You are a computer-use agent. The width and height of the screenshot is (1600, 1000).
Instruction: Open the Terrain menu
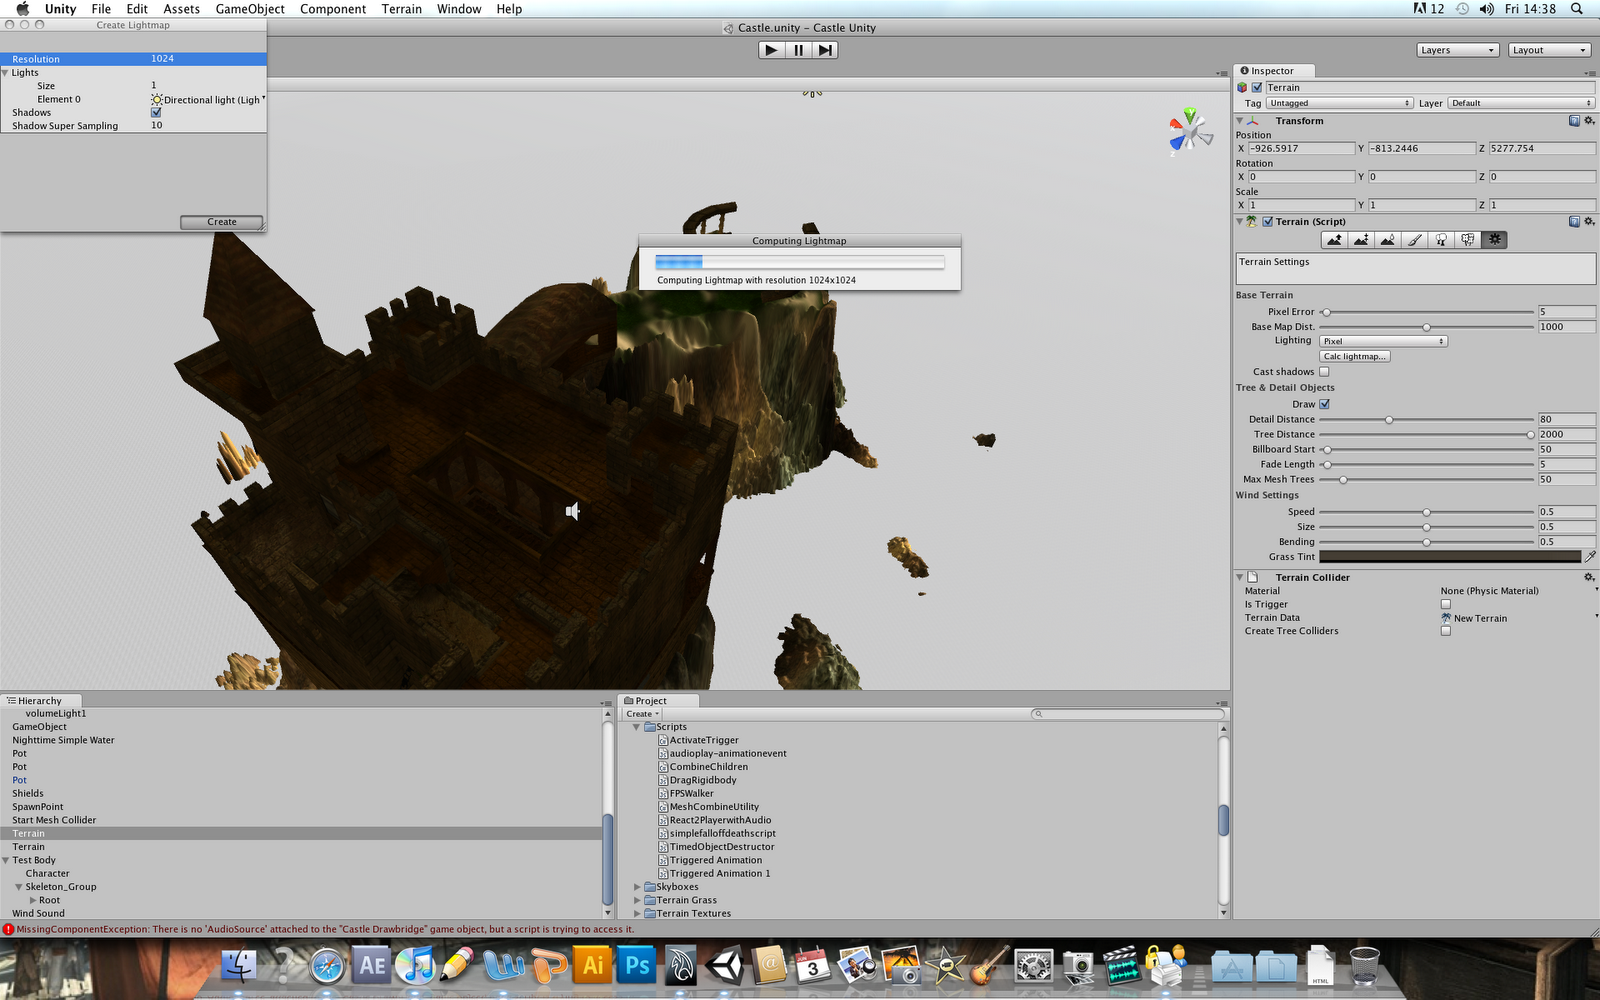402,9
